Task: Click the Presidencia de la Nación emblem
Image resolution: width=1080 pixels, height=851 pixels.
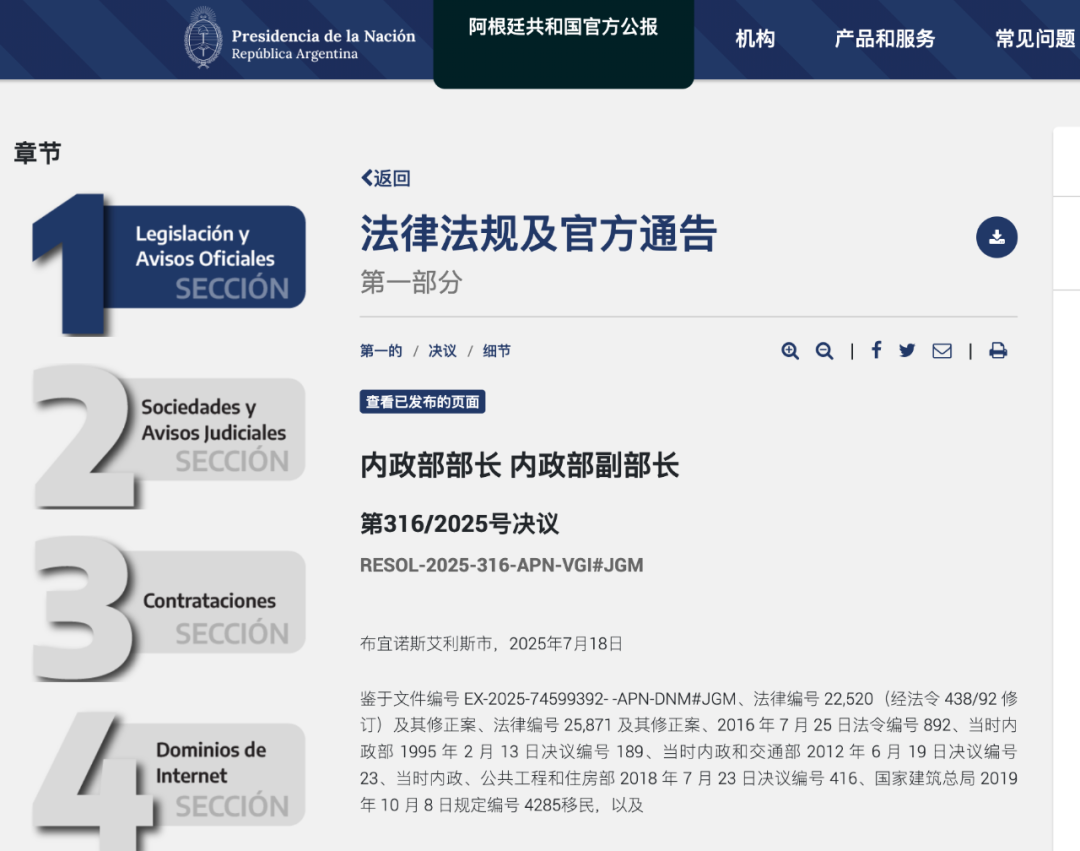Action: coord(204,40)
